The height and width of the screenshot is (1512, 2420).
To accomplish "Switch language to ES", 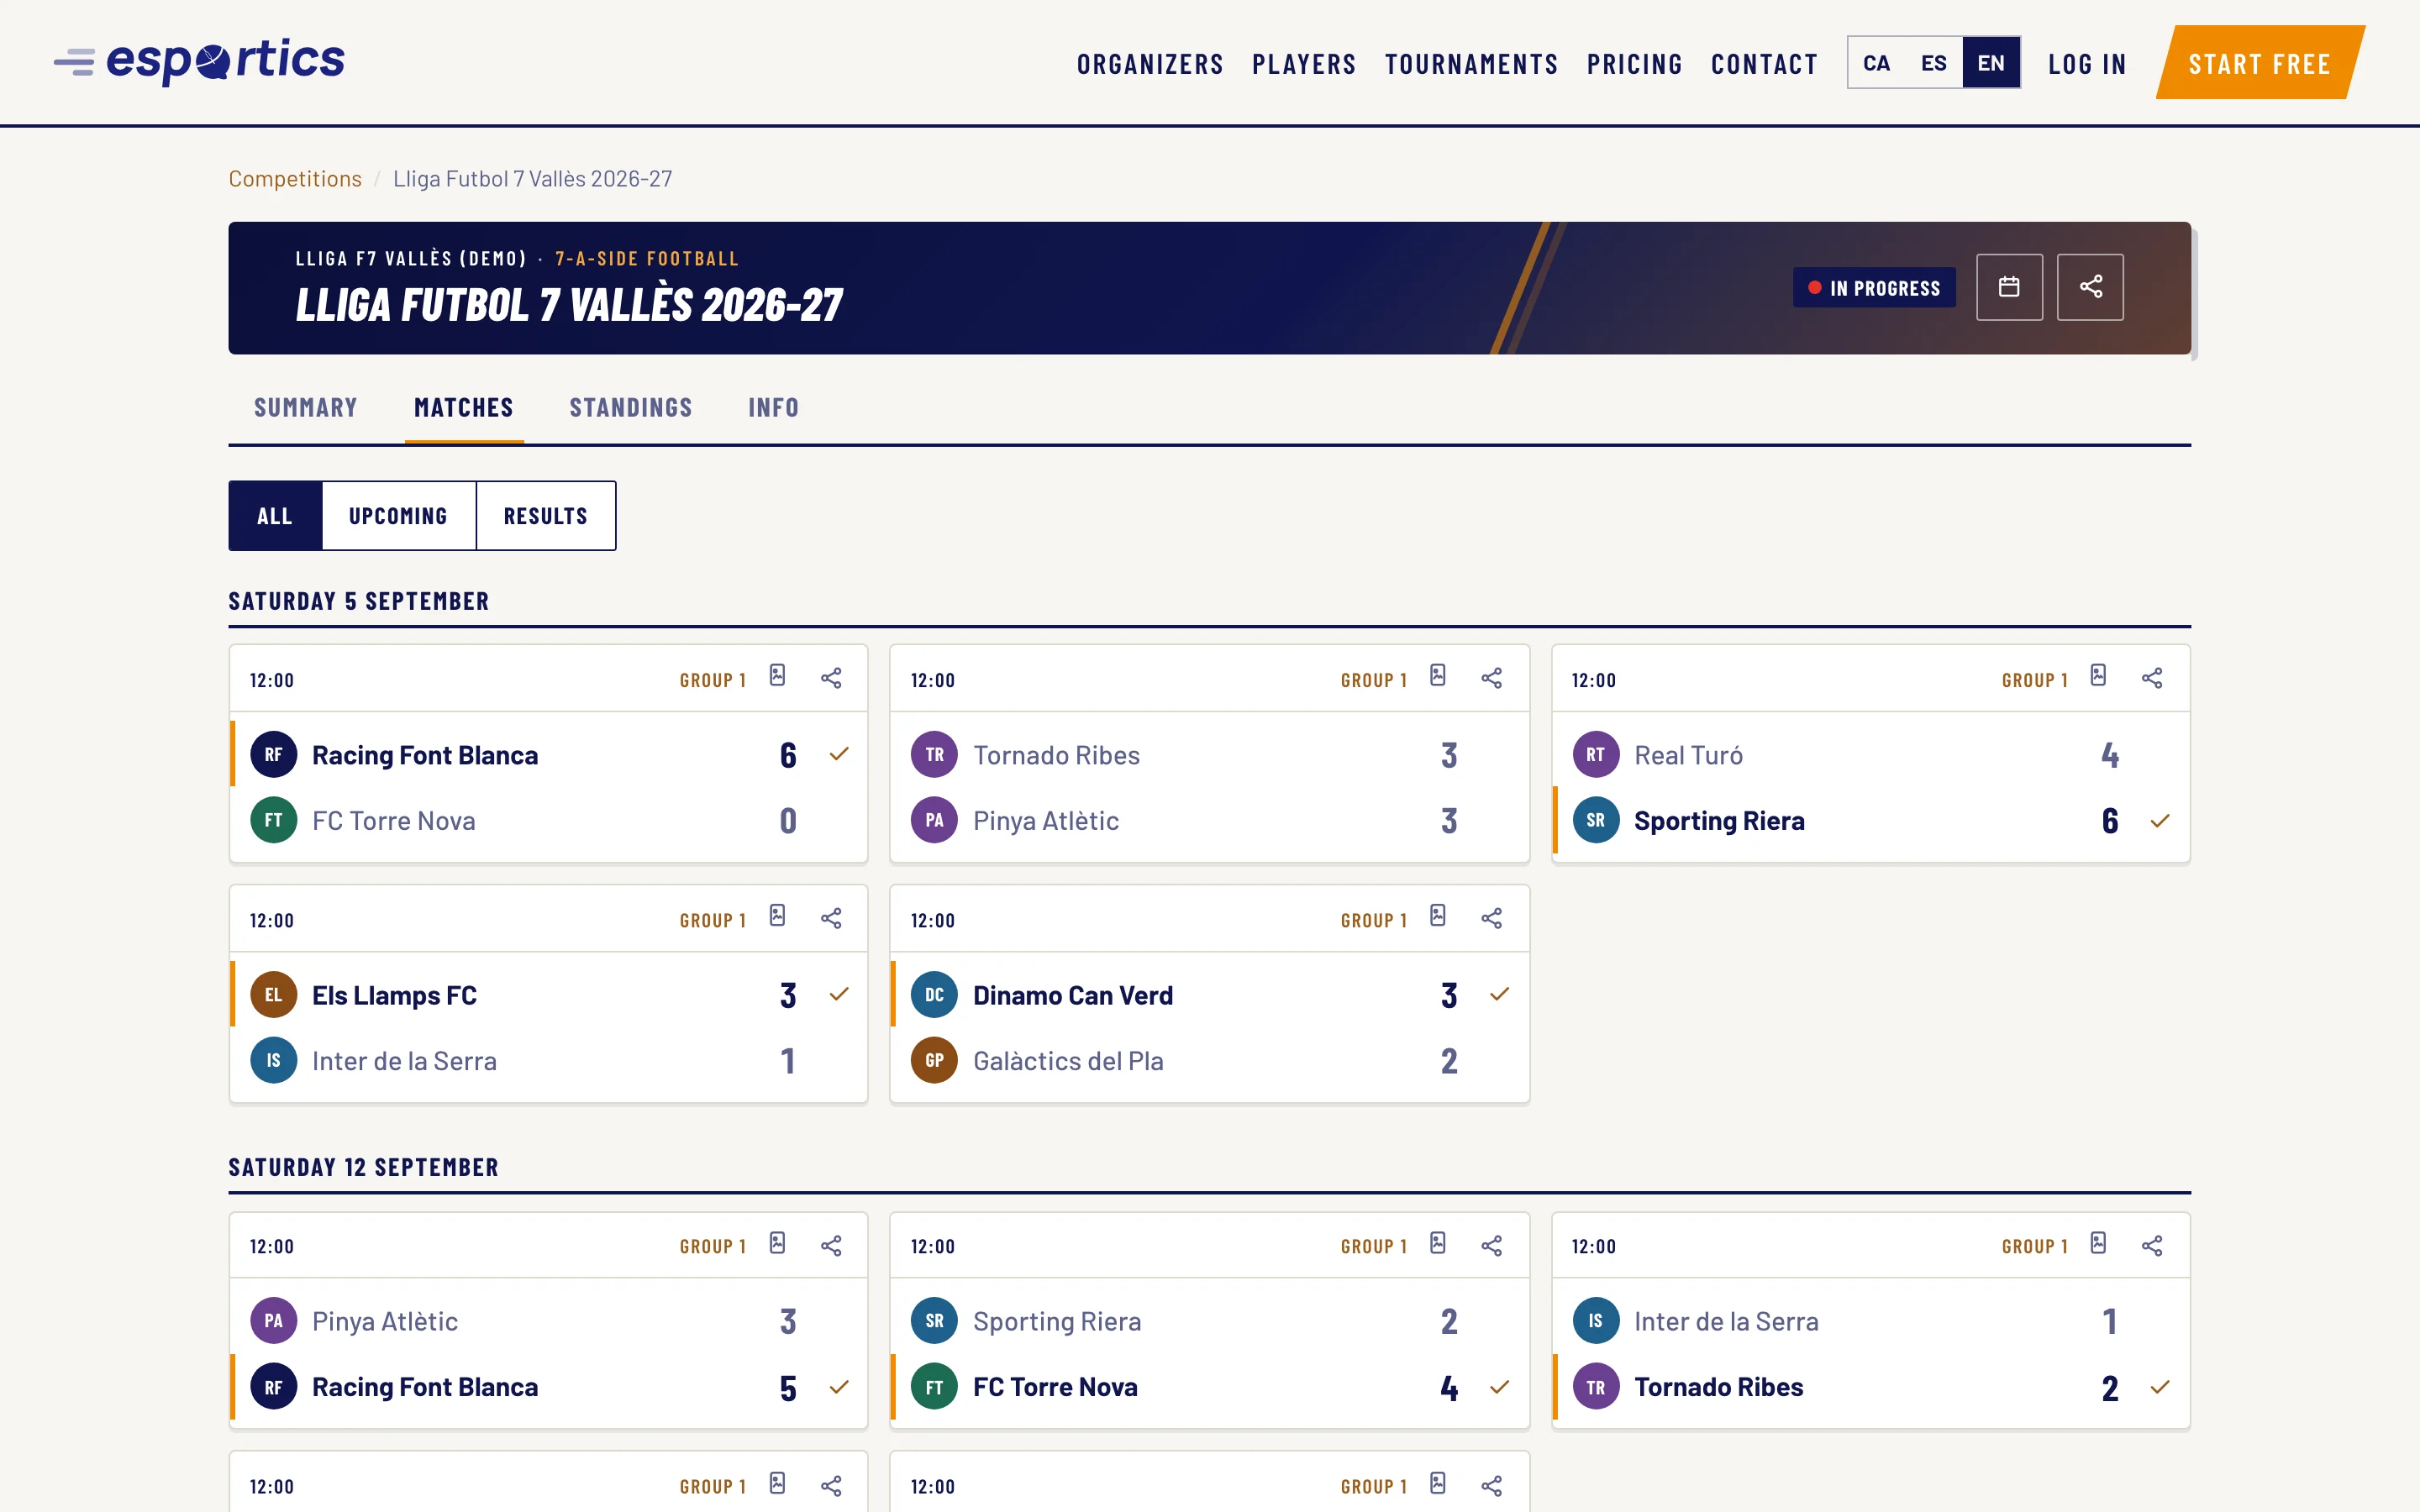I will pos(1934,63).
